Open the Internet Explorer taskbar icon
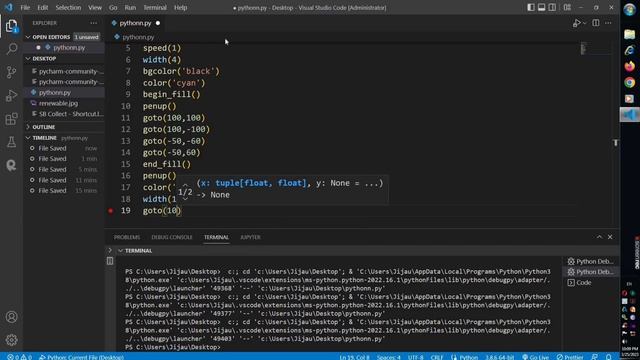Screen dimensions: 640x360 (629, 50)
